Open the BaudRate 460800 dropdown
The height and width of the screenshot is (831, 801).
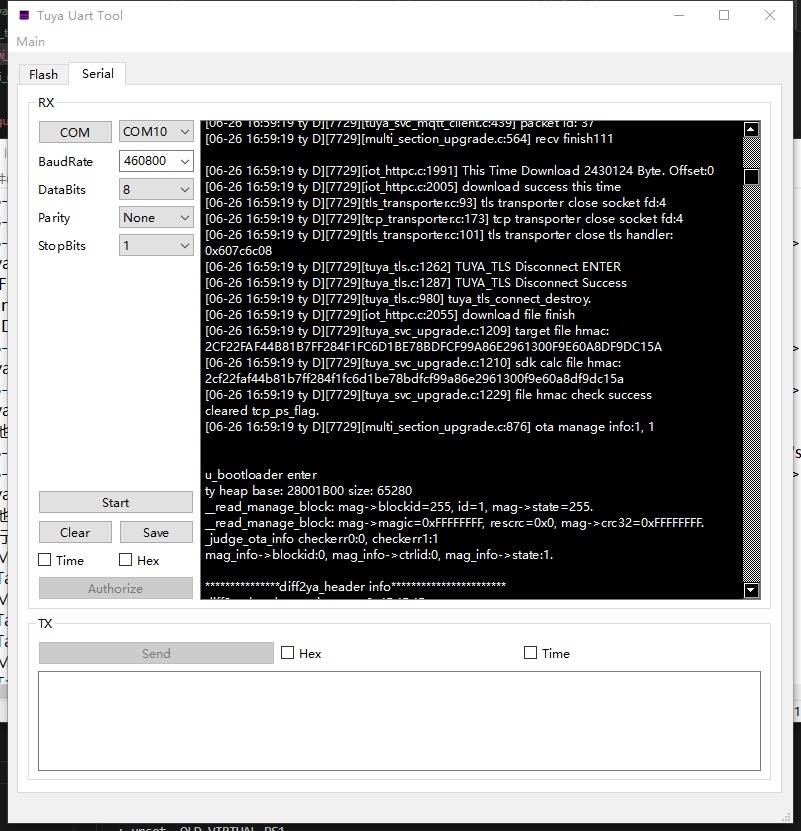pyautogui.click(x=156, y=161)
